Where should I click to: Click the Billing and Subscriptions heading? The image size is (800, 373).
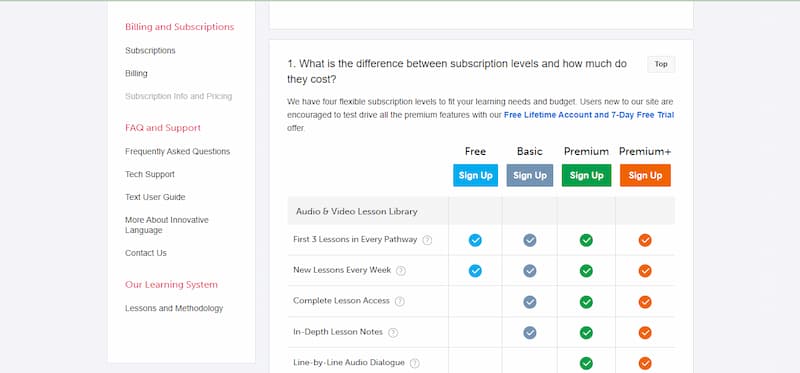coord(180,27)
